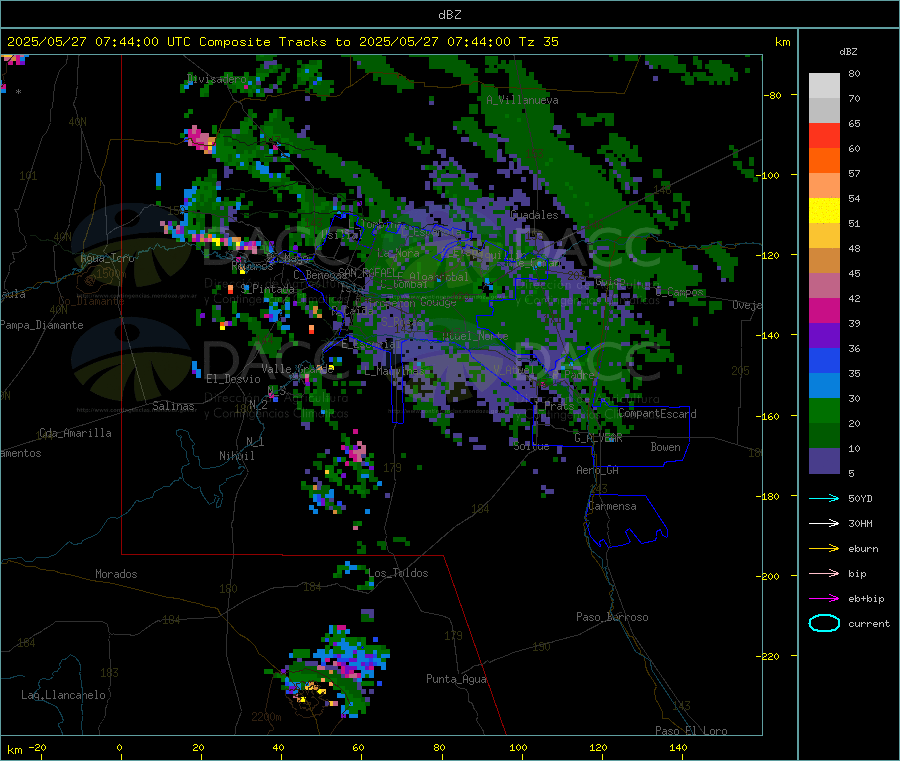Click the -20 km label on the bottom axis
Viewport: 900px width, 761px height.
point(37,748)
